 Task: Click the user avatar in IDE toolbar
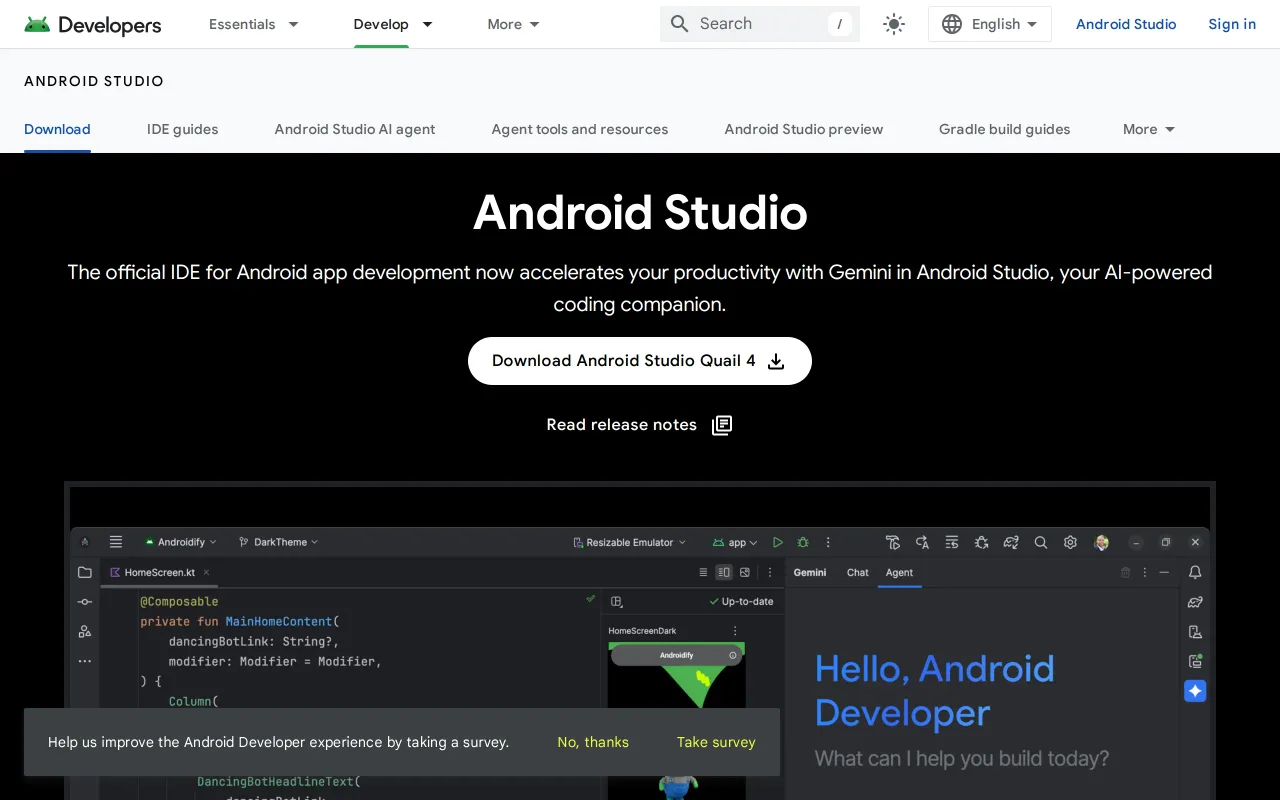pyautogui.click(x=1102, y=542)
